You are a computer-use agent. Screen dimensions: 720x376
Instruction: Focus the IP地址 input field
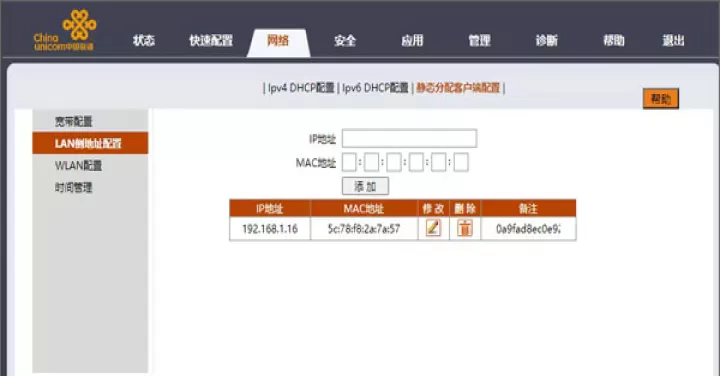[x=410, y=138]
